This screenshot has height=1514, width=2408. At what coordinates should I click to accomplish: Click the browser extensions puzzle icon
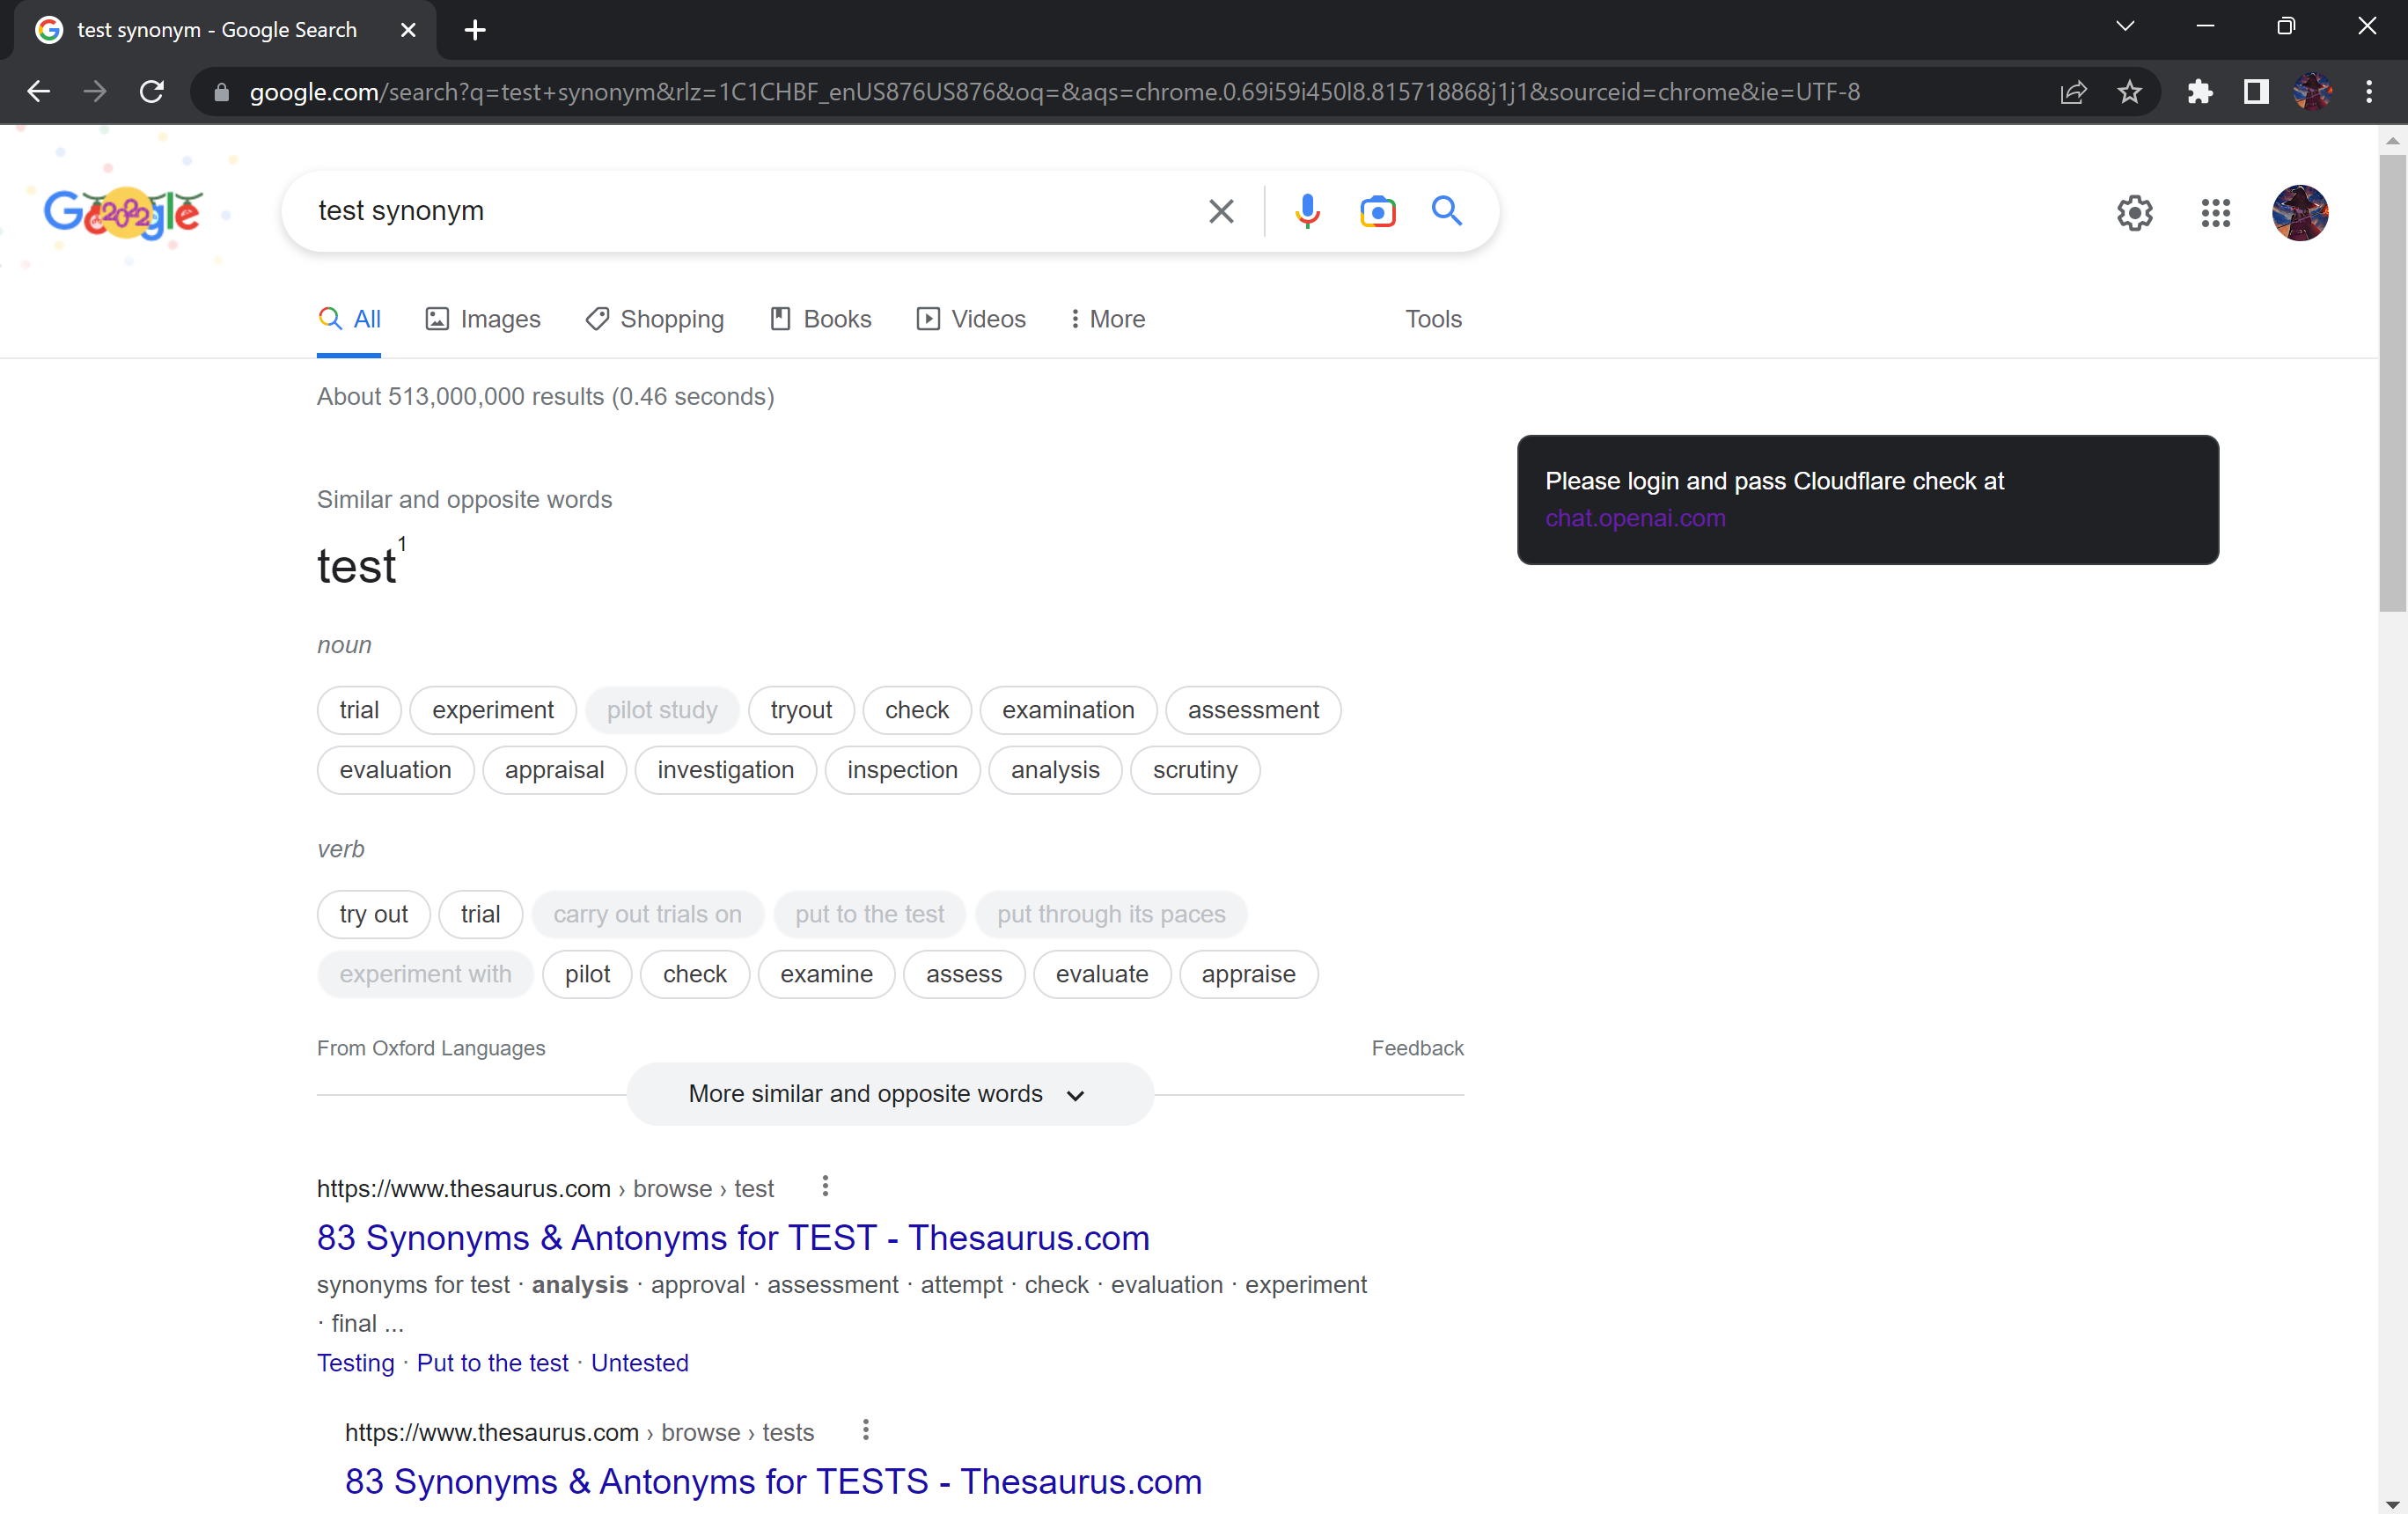(x=2199, y=92)
